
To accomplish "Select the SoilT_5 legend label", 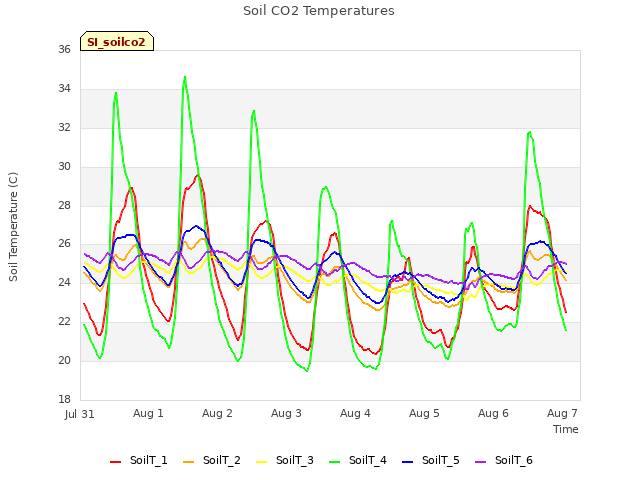I will [441, 460].
